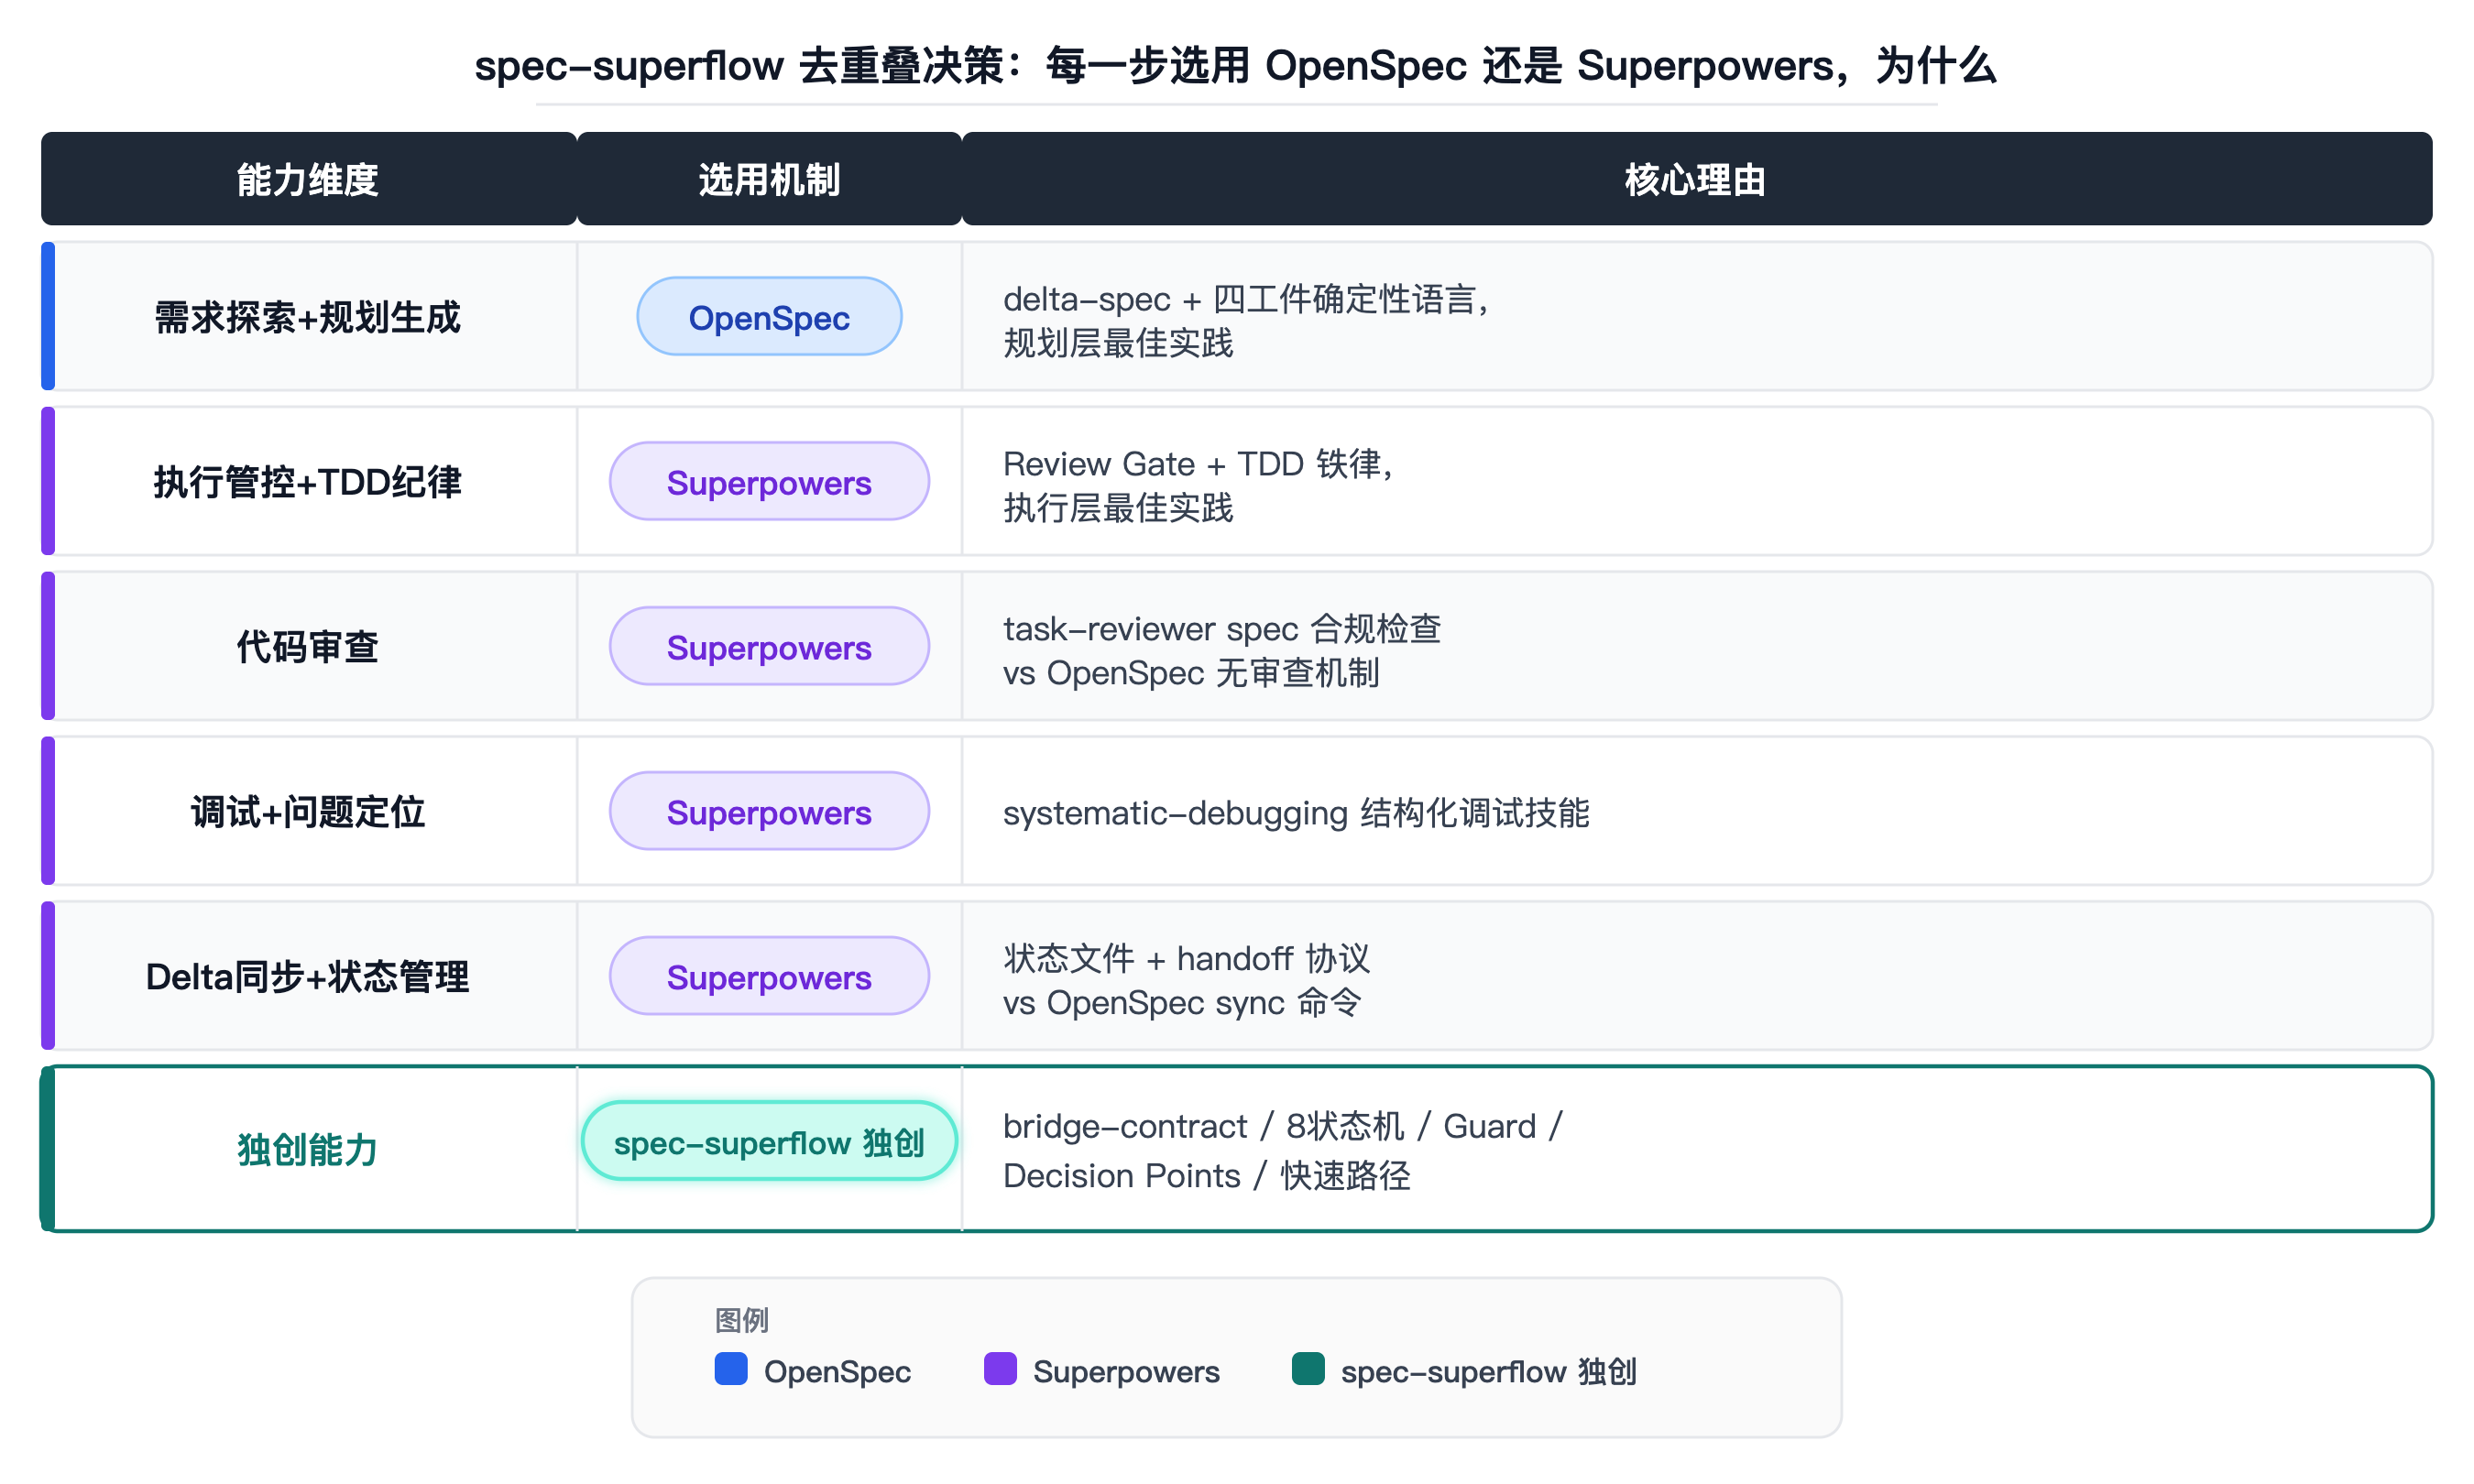Click the 独创能力 row label
This screenshot has height=1484, width=2474.
[x=308, y=1149]
